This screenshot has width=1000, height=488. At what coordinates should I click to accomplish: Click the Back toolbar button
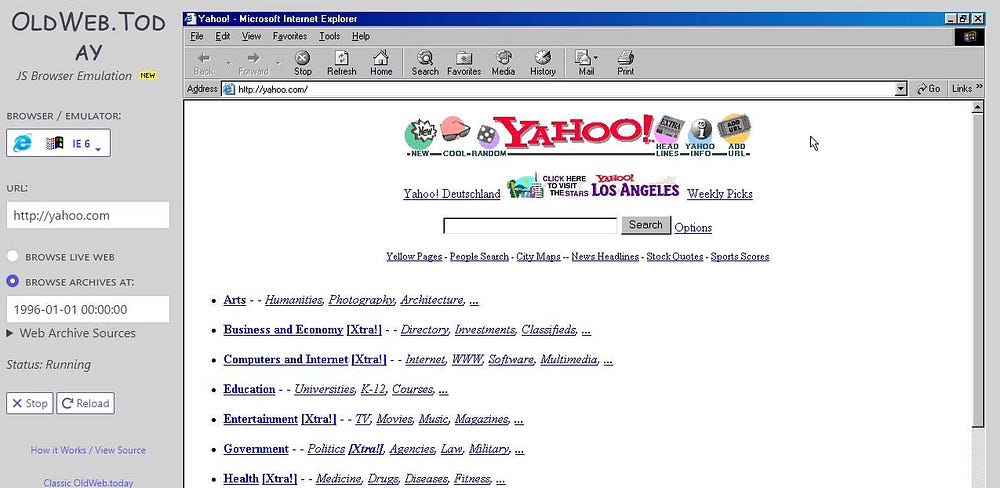click(203, 63)
